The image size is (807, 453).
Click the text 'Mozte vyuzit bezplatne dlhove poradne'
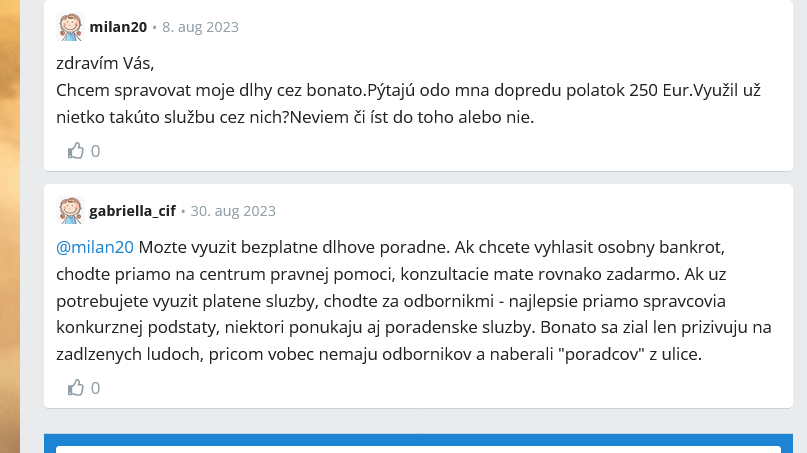pos(294,247)
